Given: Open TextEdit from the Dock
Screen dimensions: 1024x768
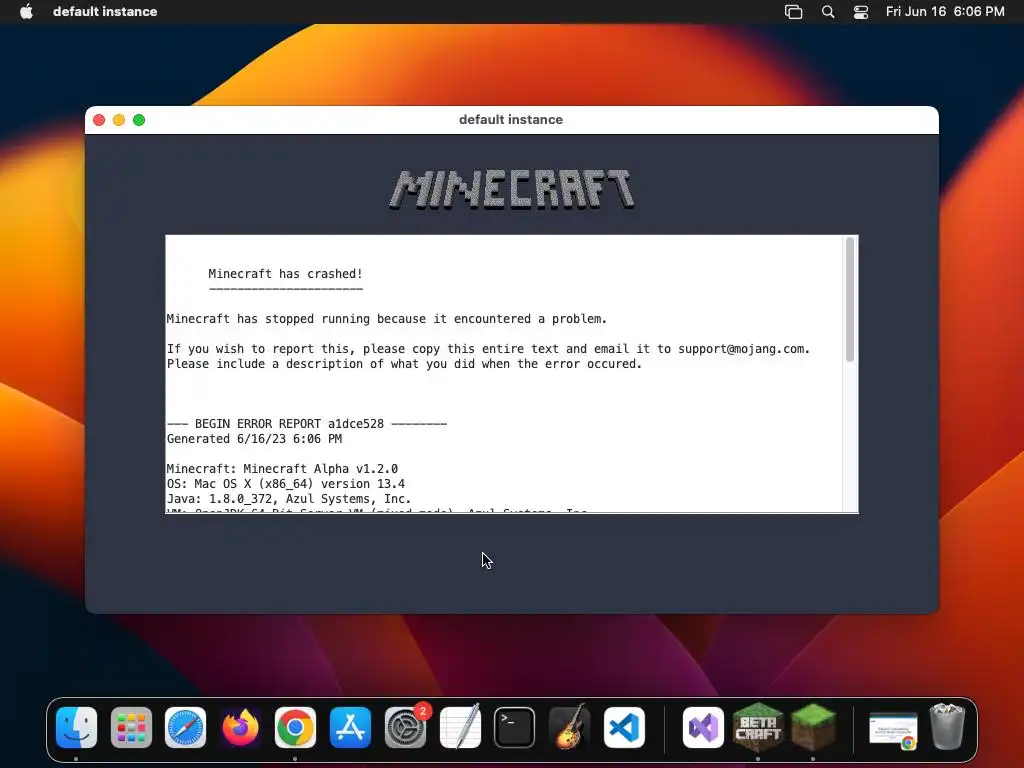Looking at the screenshot, I should click(460, 728).
